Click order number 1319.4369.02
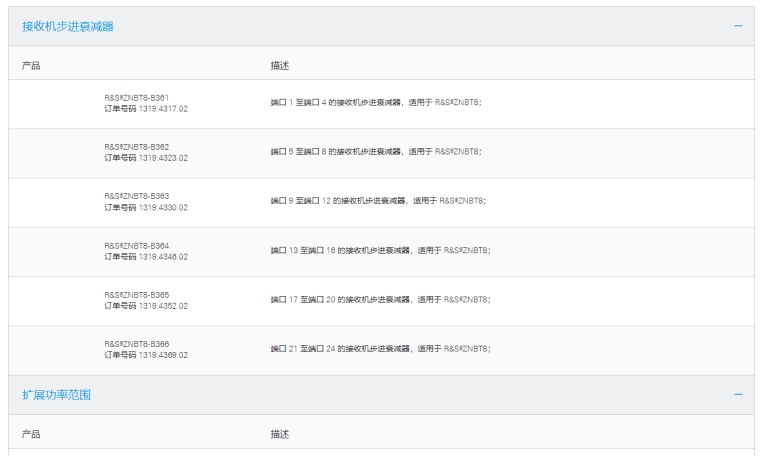 point(146,354)
